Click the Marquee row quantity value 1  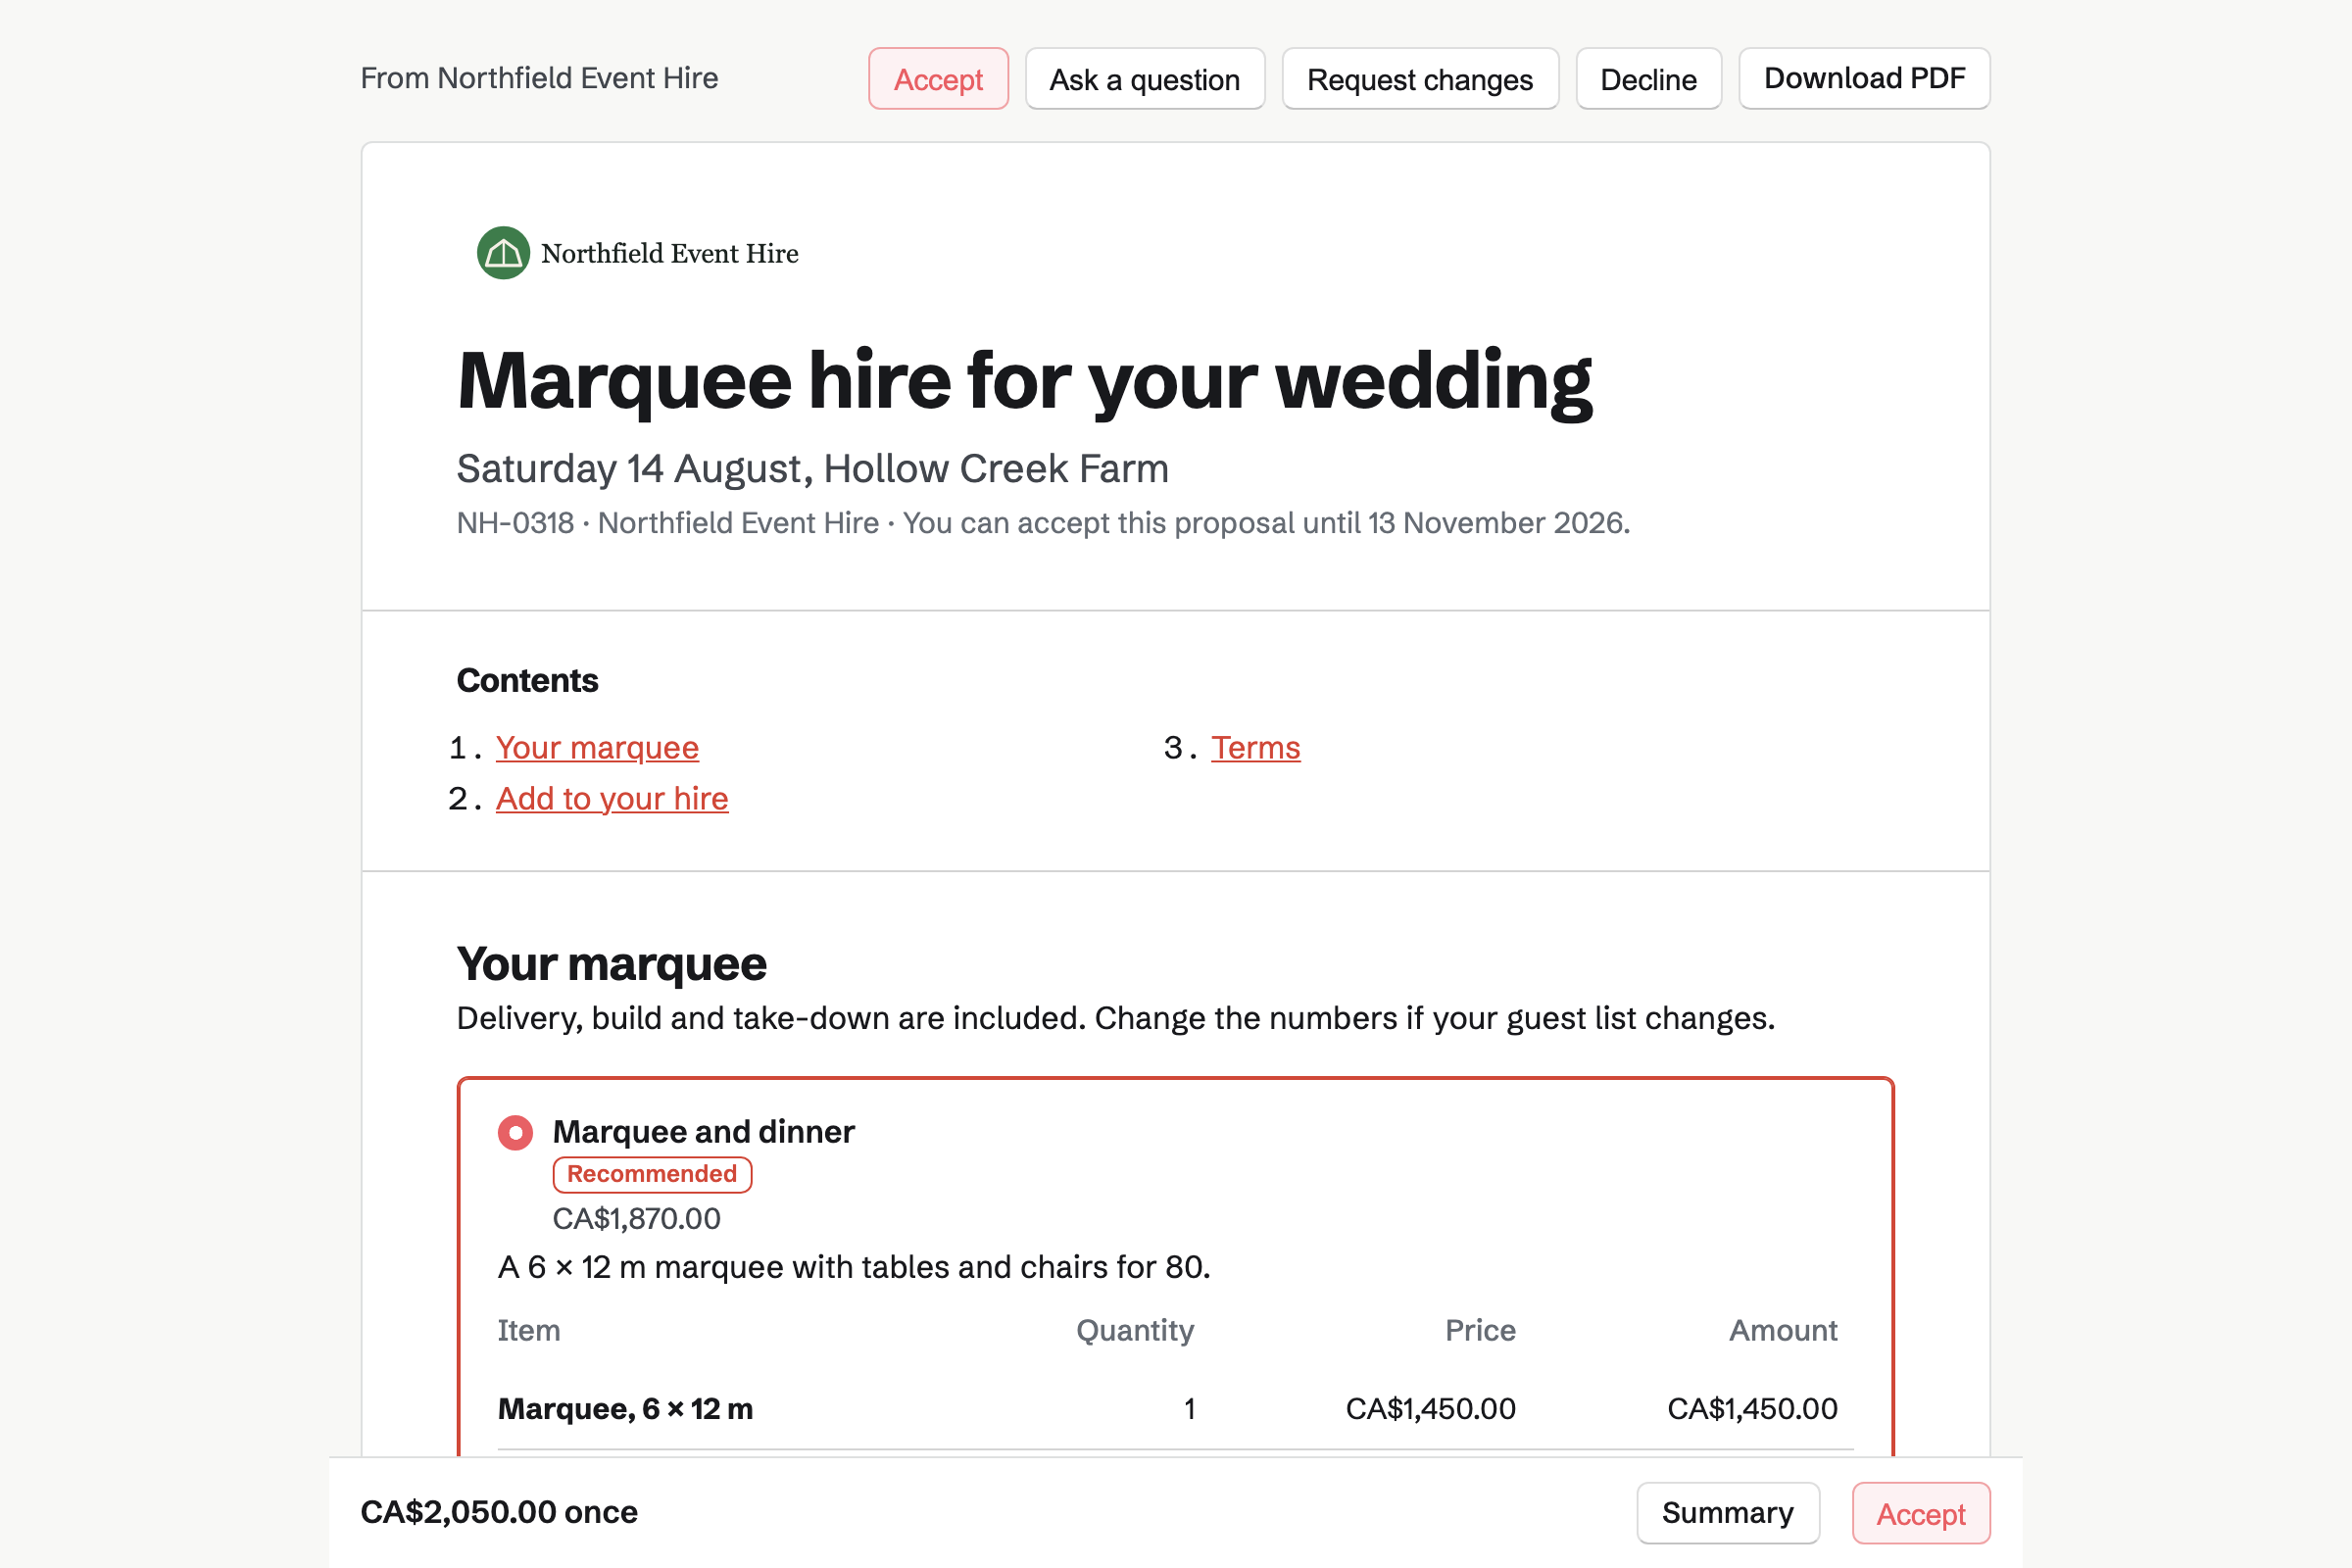(x=1189, y=1409)
